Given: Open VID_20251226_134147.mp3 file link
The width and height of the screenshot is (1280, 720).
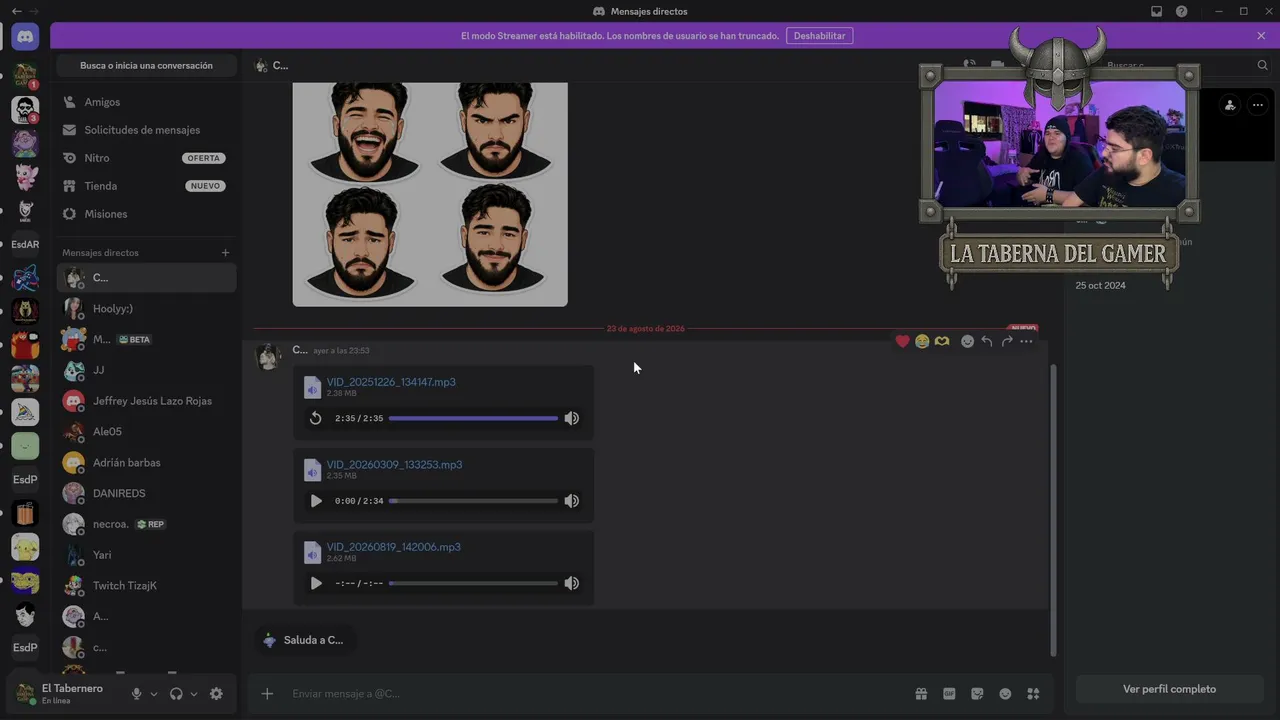Looking at the screenshot, I should tap(391, 382).
